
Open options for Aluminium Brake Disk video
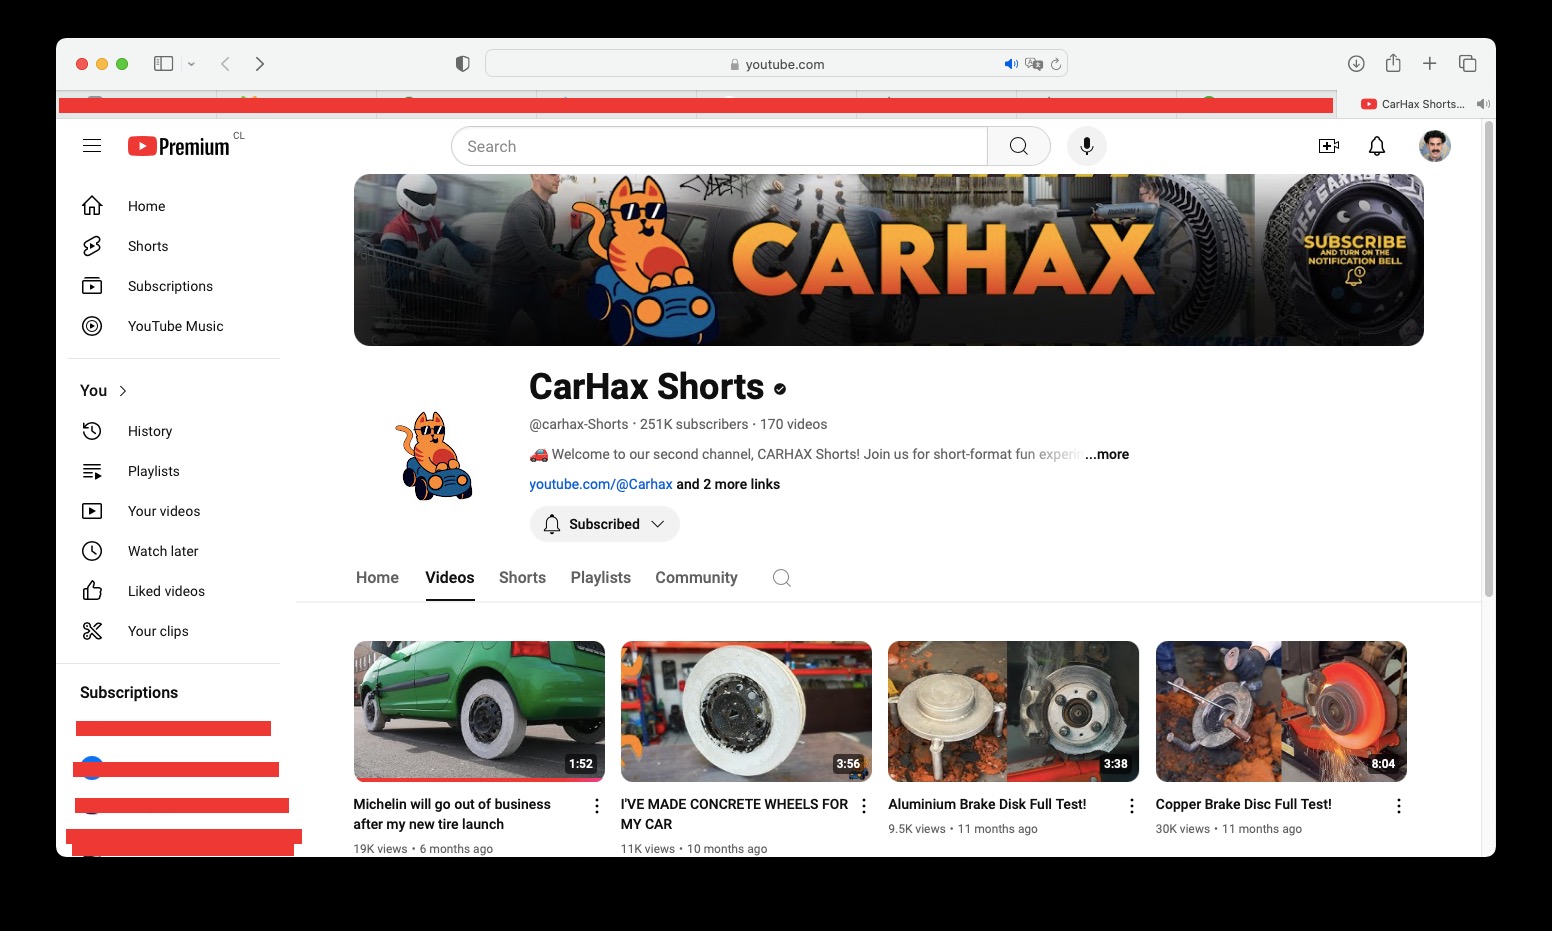pos(1132,806)
